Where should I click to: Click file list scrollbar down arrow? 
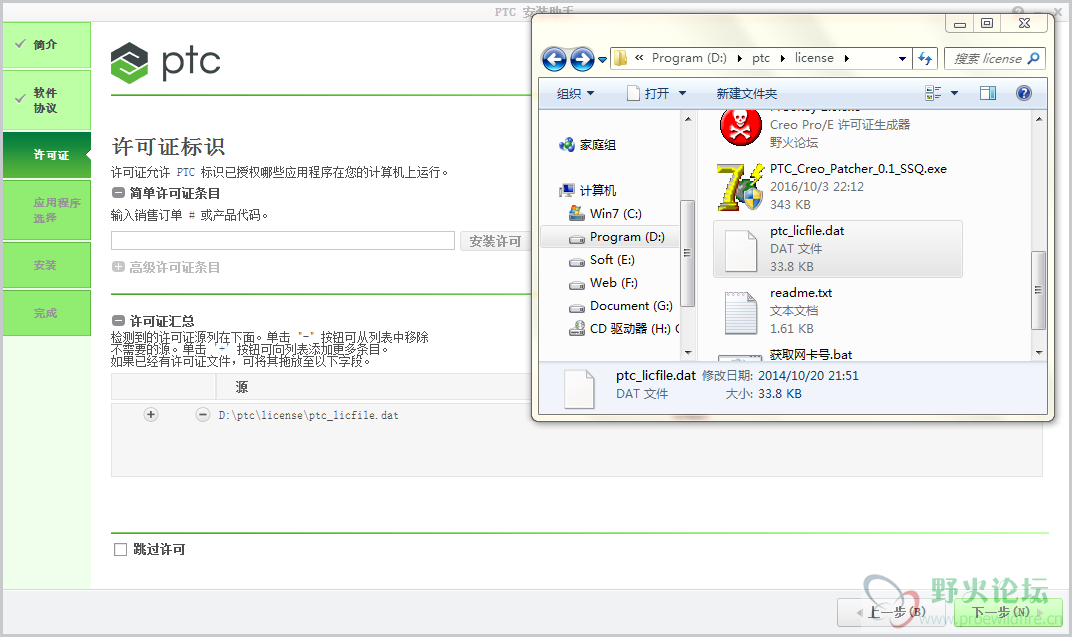tap(1038, 353)
